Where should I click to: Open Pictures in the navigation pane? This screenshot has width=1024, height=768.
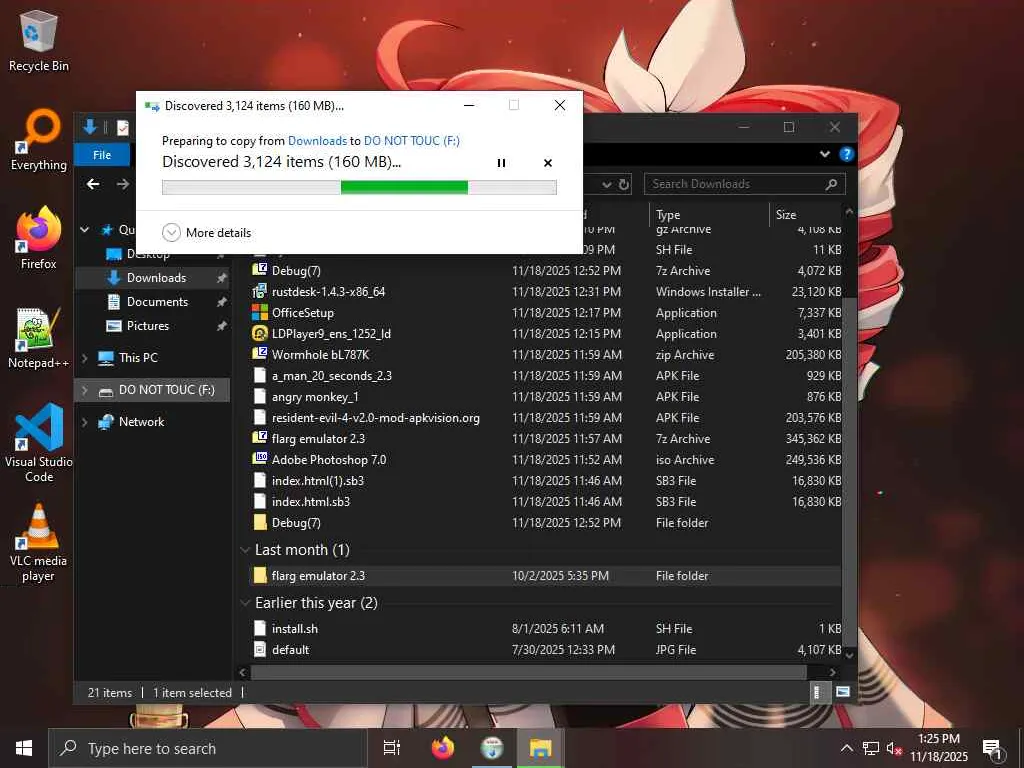coord(153,326)
